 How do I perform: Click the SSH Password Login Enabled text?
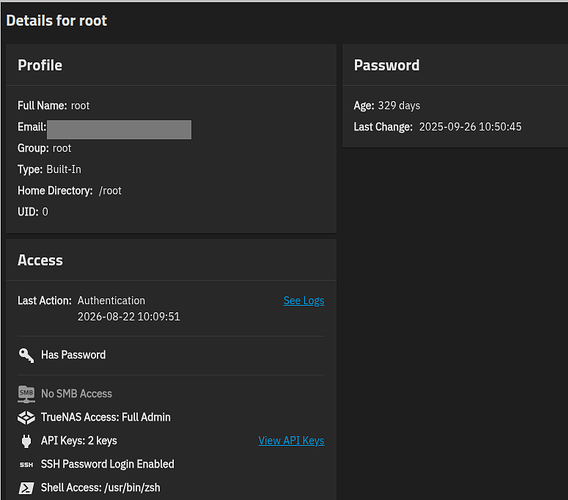coord(108,464)
